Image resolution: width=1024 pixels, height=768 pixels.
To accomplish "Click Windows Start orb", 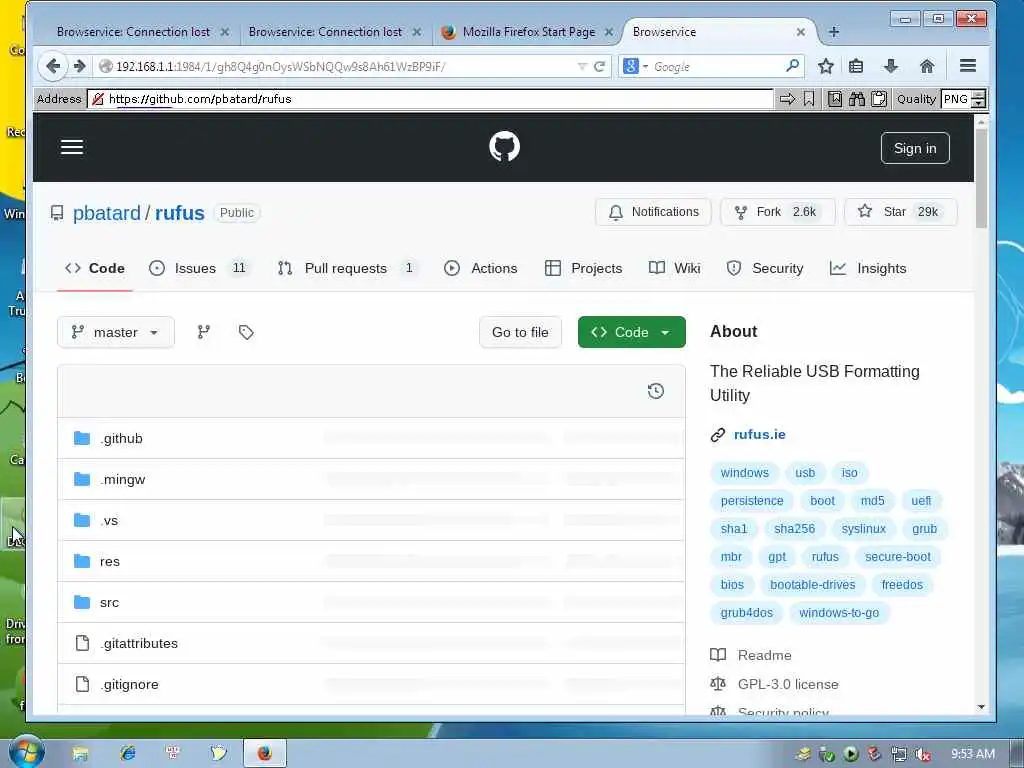I will pos(25,751).
